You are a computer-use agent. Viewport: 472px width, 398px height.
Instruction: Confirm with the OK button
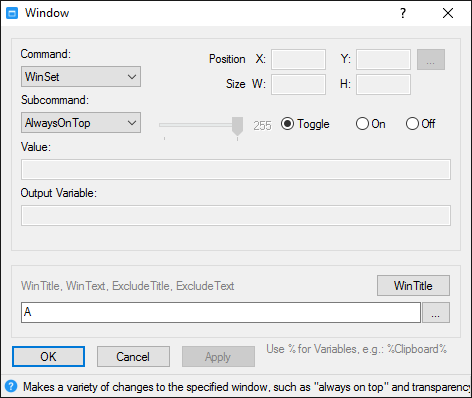(x=48, y=357)
